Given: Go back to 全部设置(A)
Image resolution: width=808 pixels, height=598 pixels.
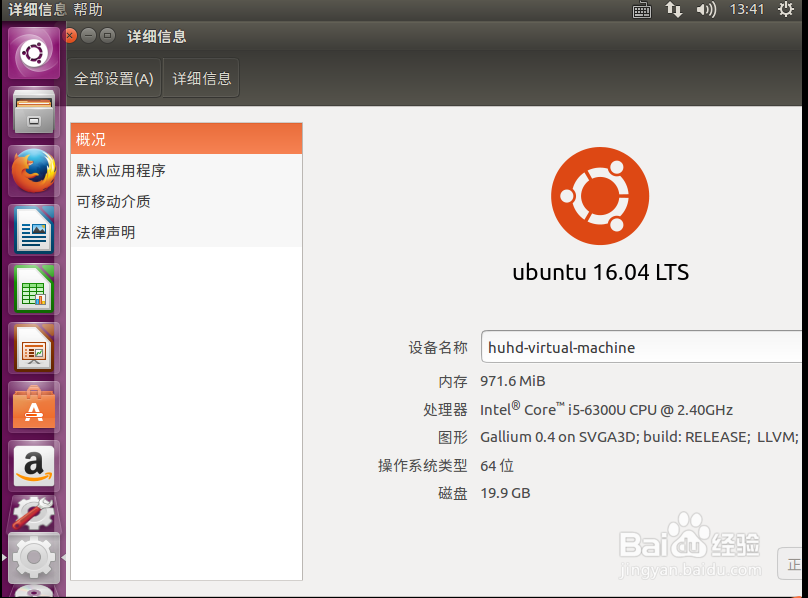Looking at the screenshot, I should pos(114,78).
